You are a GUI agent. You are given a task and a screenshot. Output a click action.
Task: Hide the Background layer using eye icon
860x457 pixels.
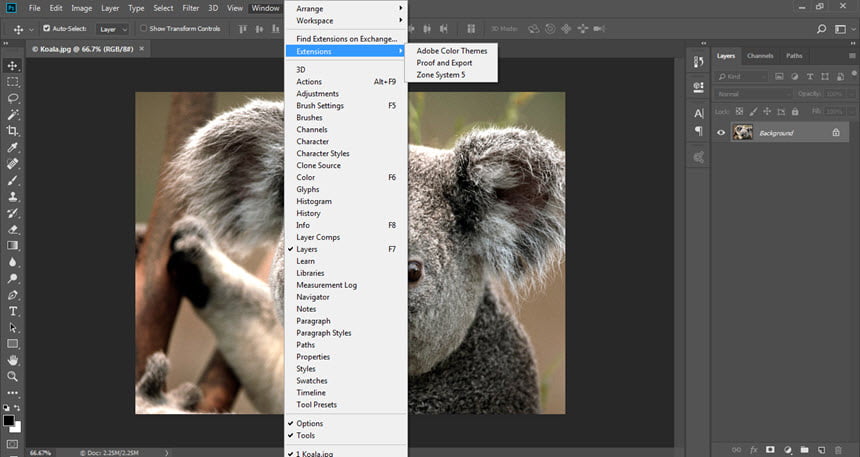(721, 133)
